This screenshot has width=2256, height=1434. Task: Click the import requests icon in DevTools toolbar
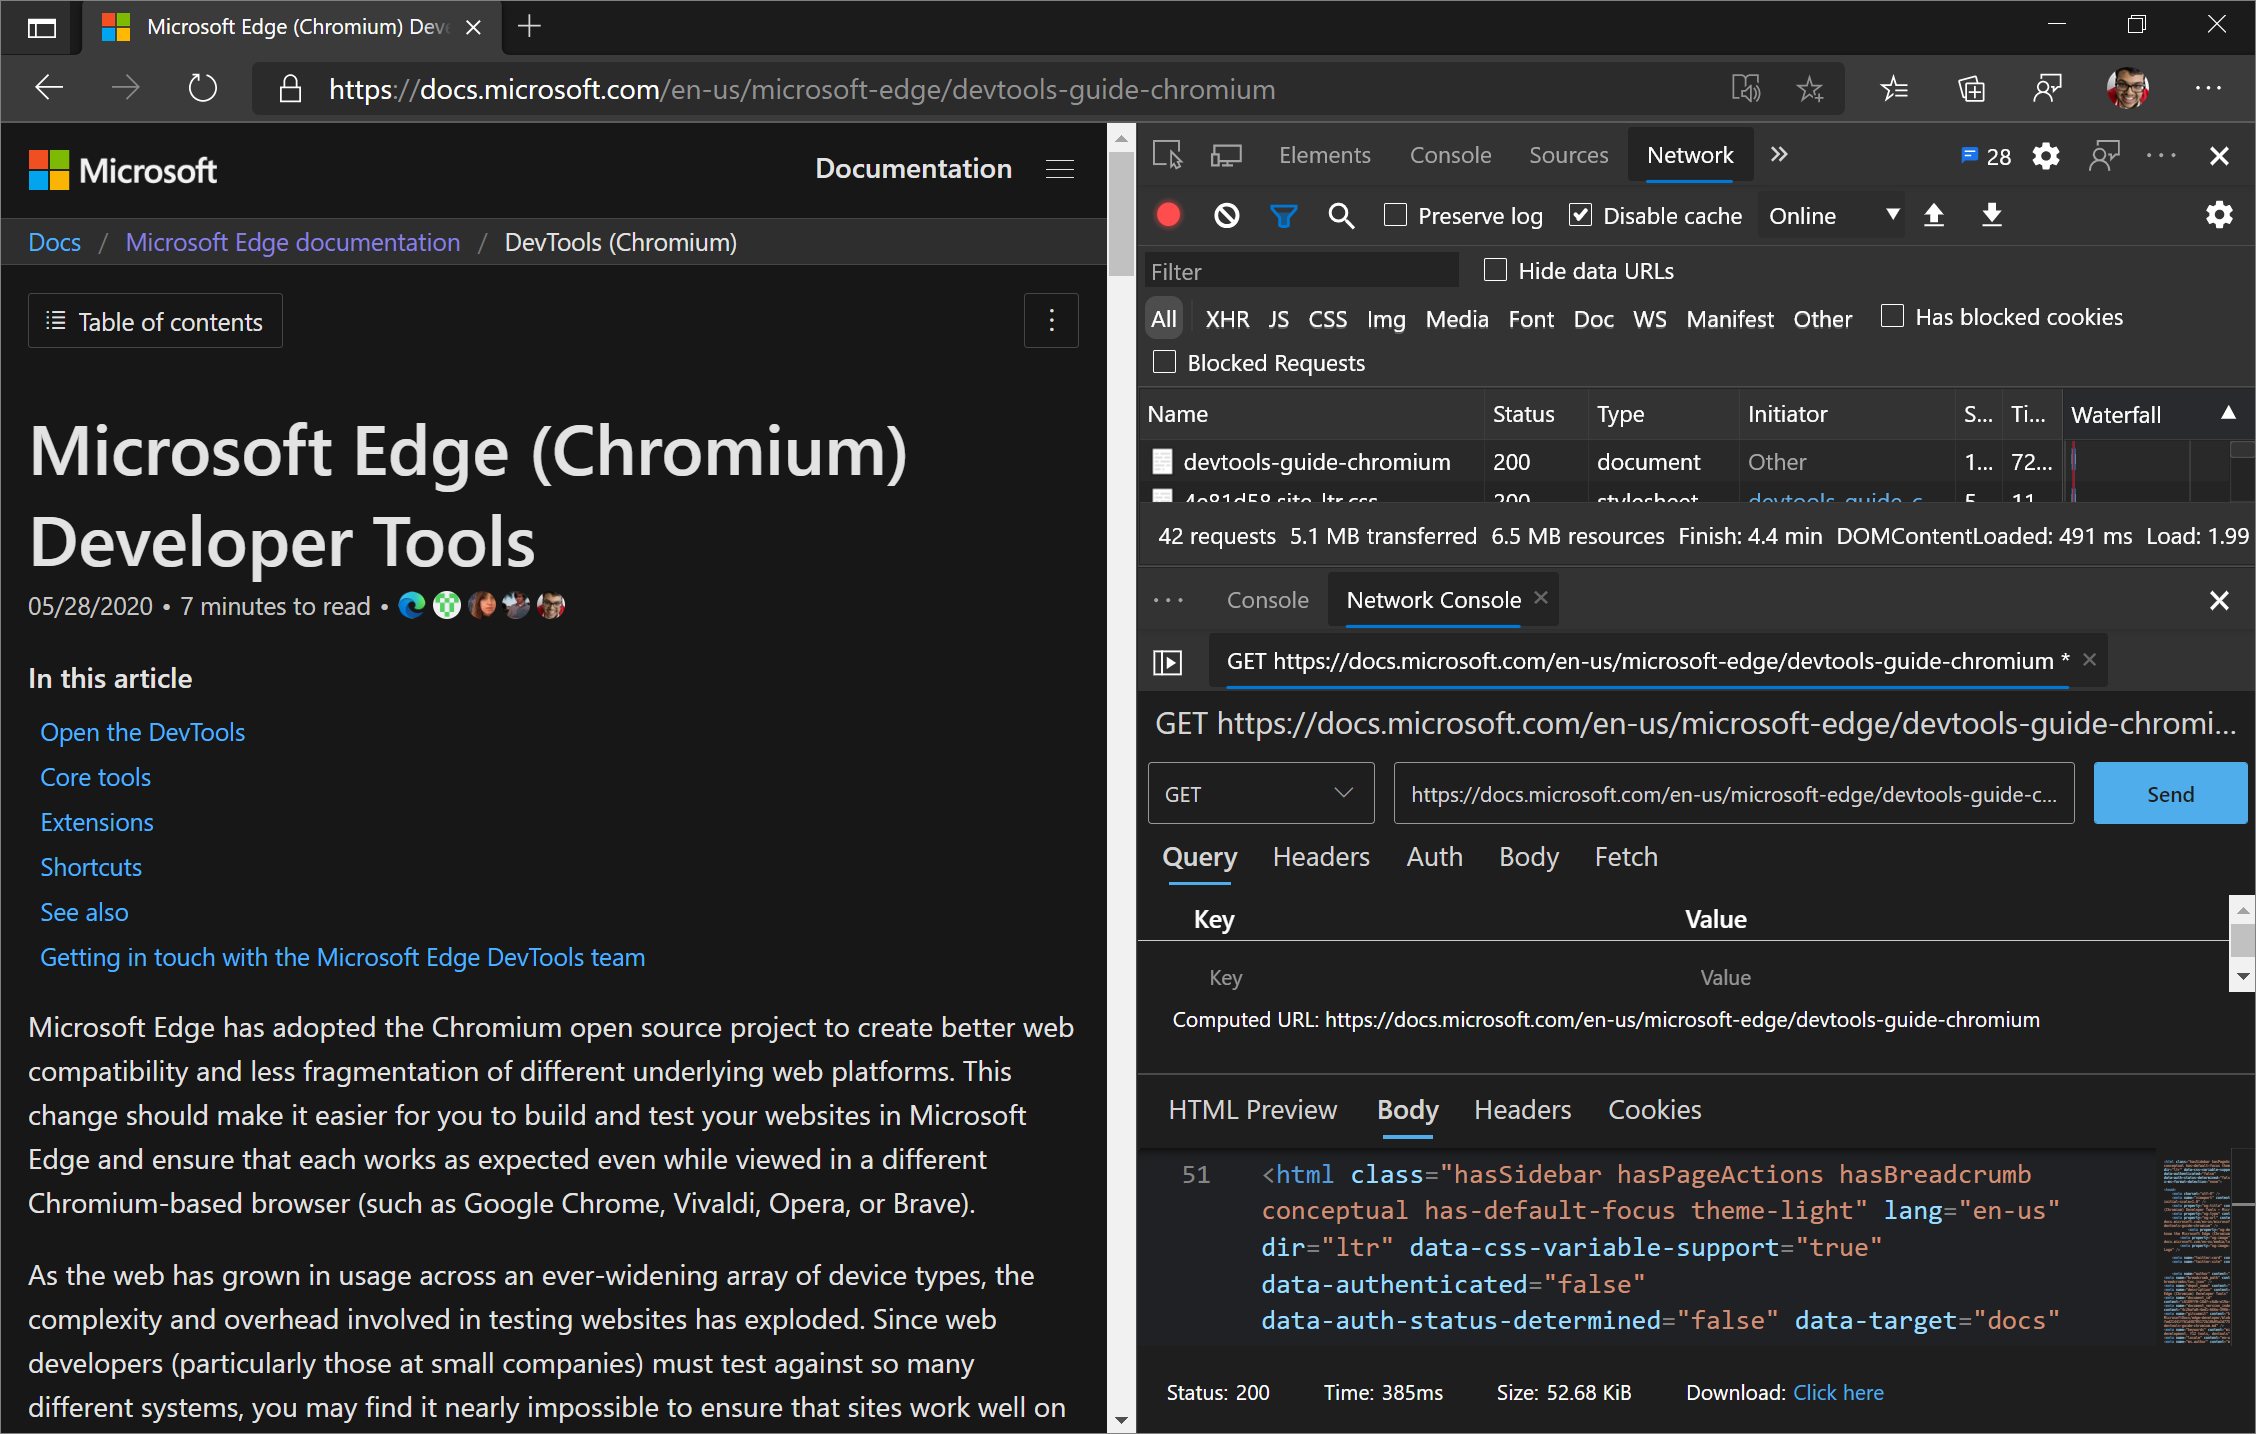pyautogui.click(x=1935, y=215)
